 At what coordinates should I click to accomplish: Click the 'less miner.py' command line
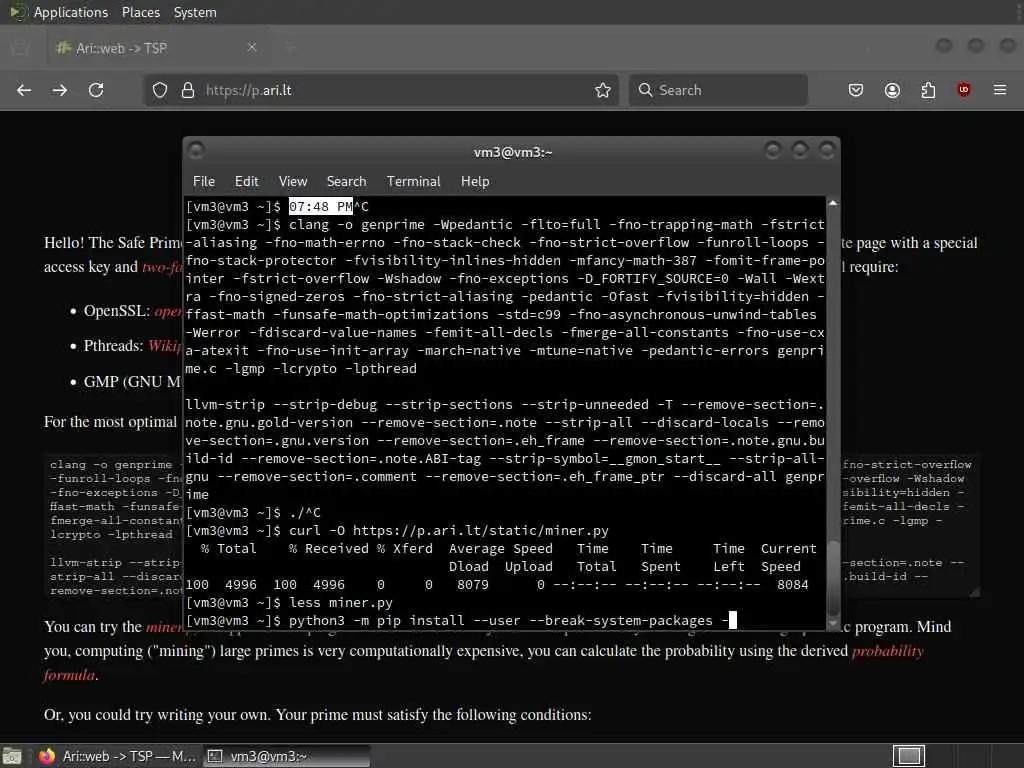[341, 602]
